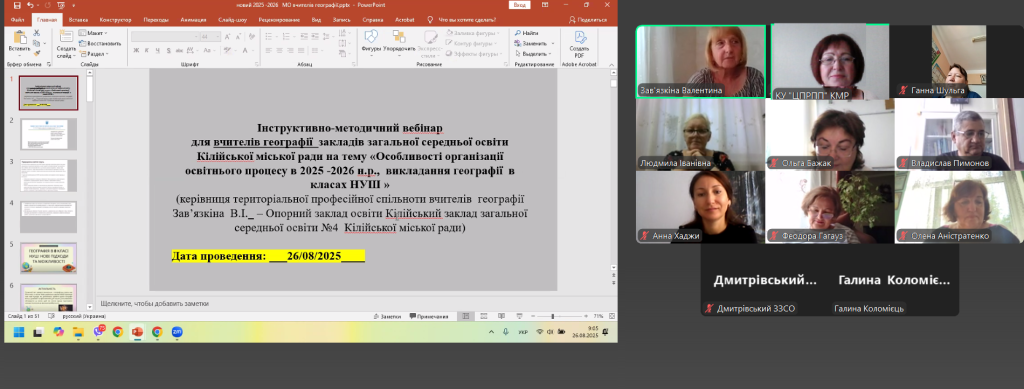
Task: Select the Format Painter brush icon
Action: click(37, 53)
